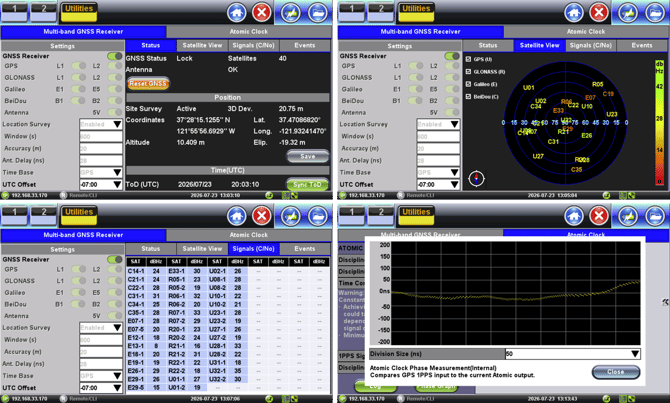670x403 pixels.
Task: Switch to the Satellite View tab on the Status screen
Action: 202,45
